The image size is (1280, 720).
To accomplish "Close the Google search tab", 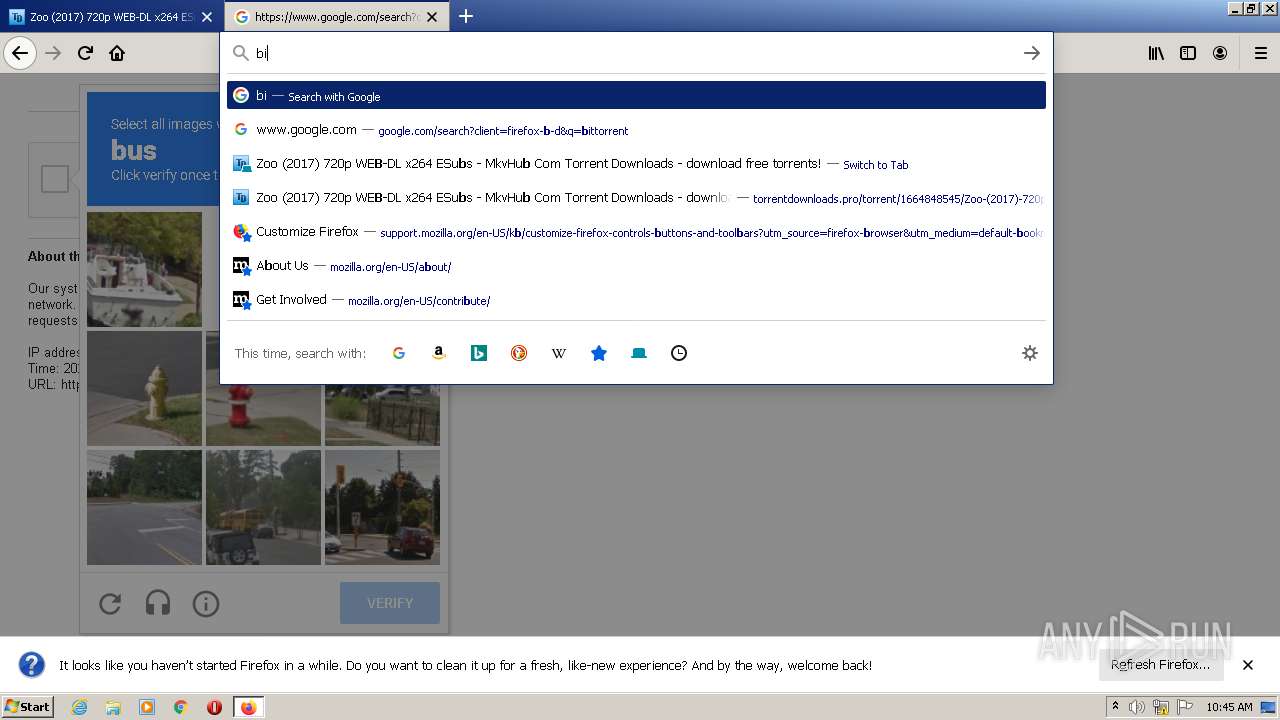I will [x=432, y=17].
